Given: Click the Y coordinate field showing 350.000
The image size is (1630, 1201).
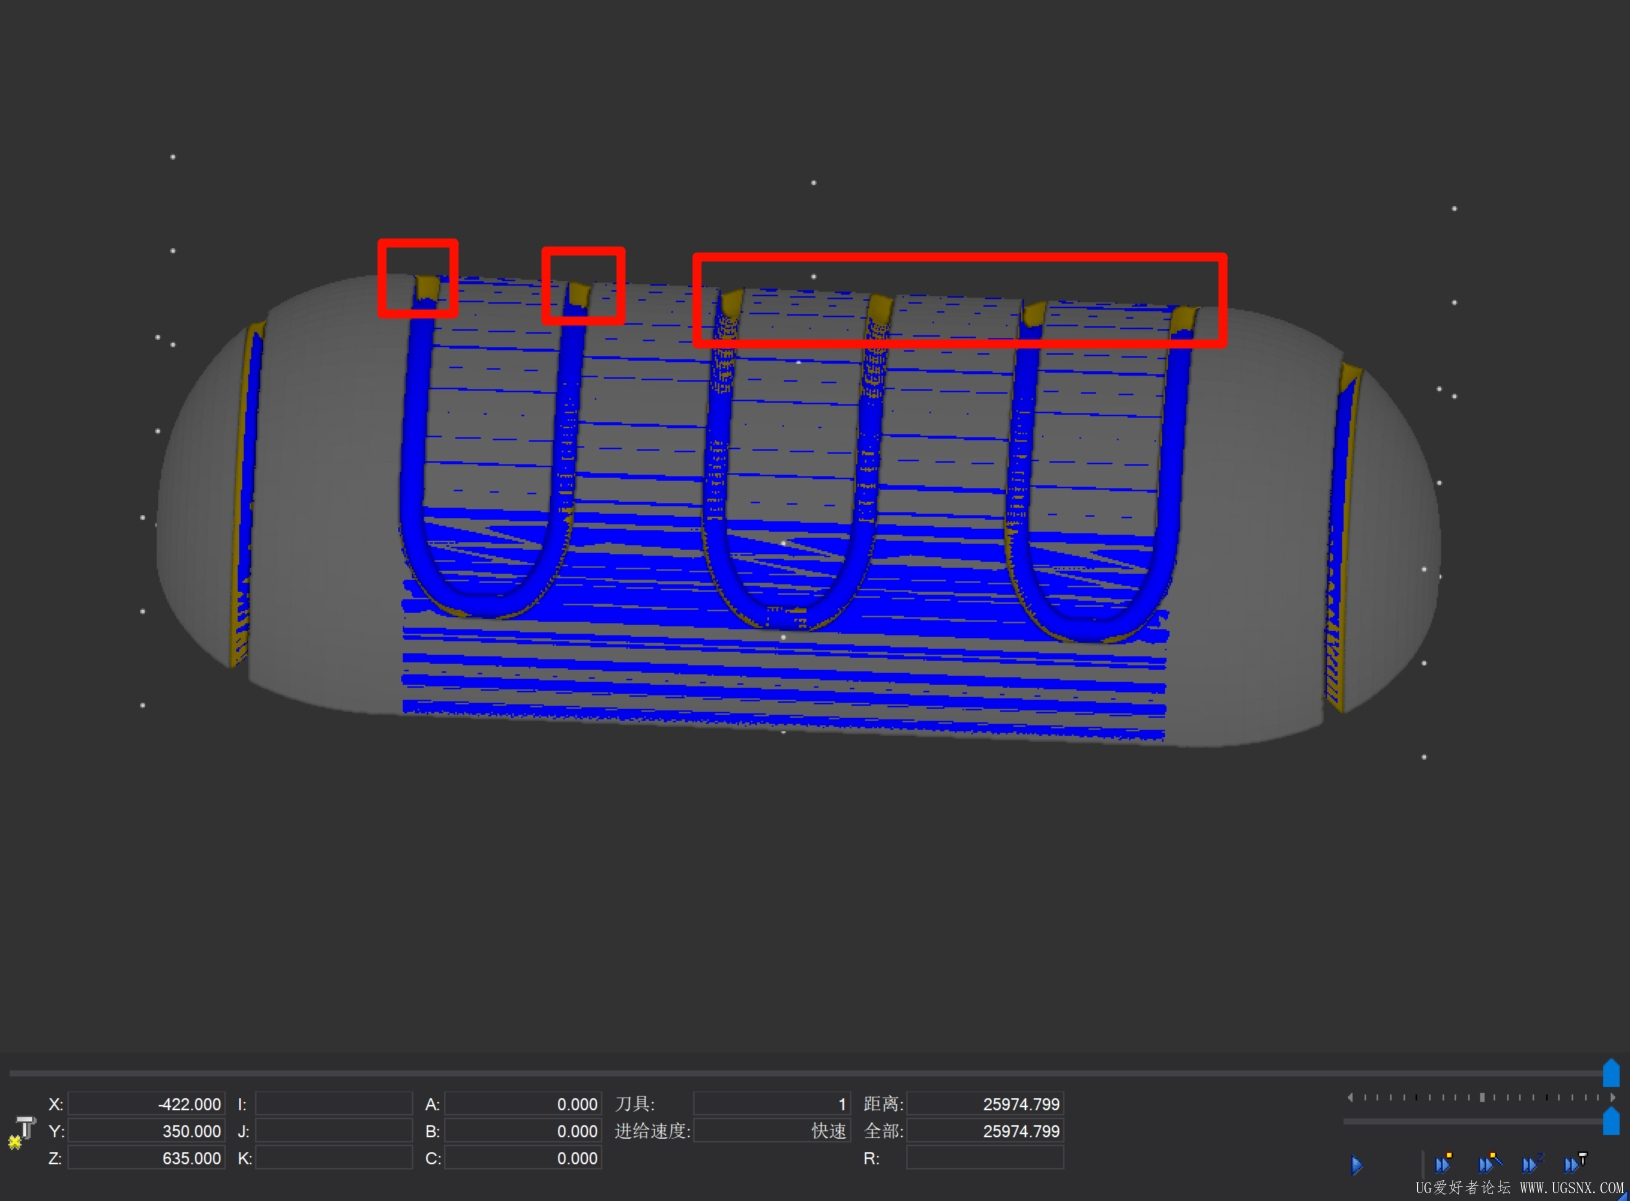Looking at the screenshot, I should pos(146,1131).
